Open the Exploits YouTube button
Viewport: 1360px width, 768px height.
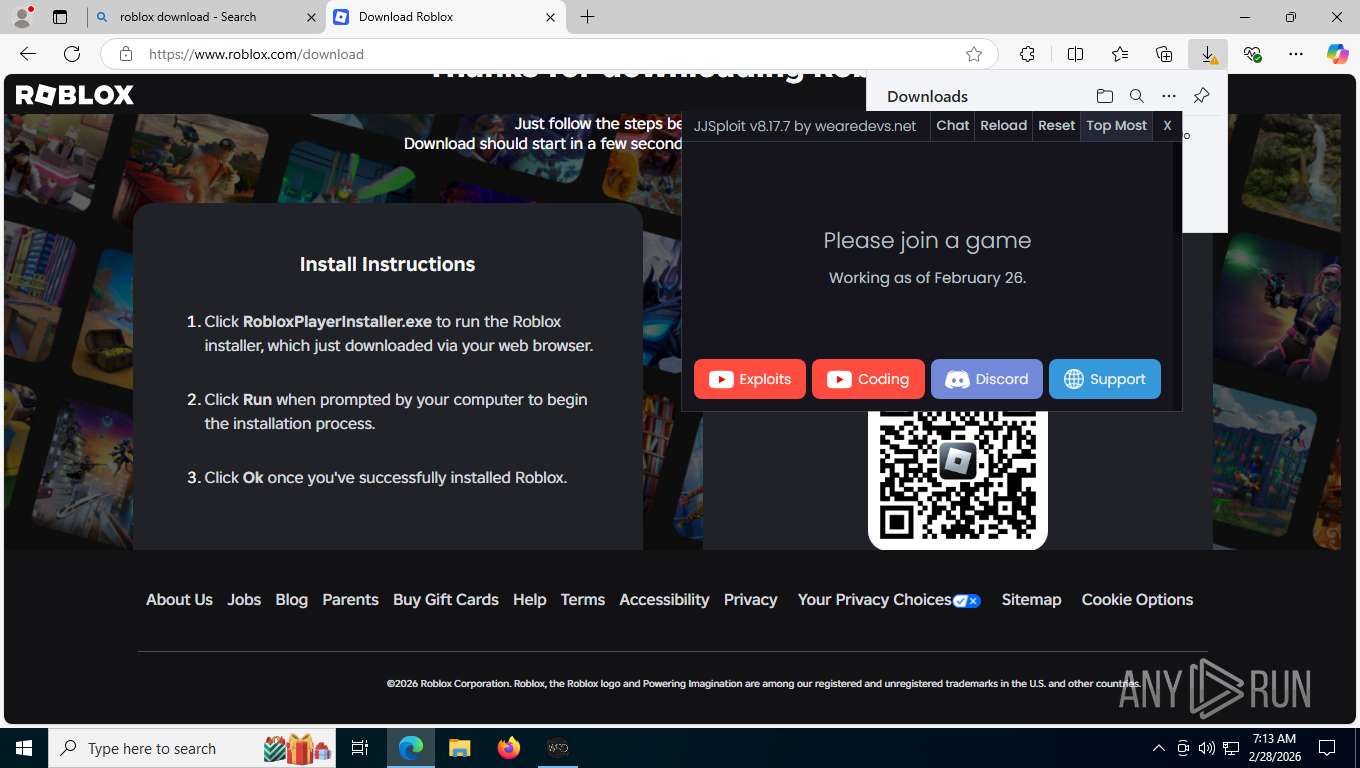750,379
